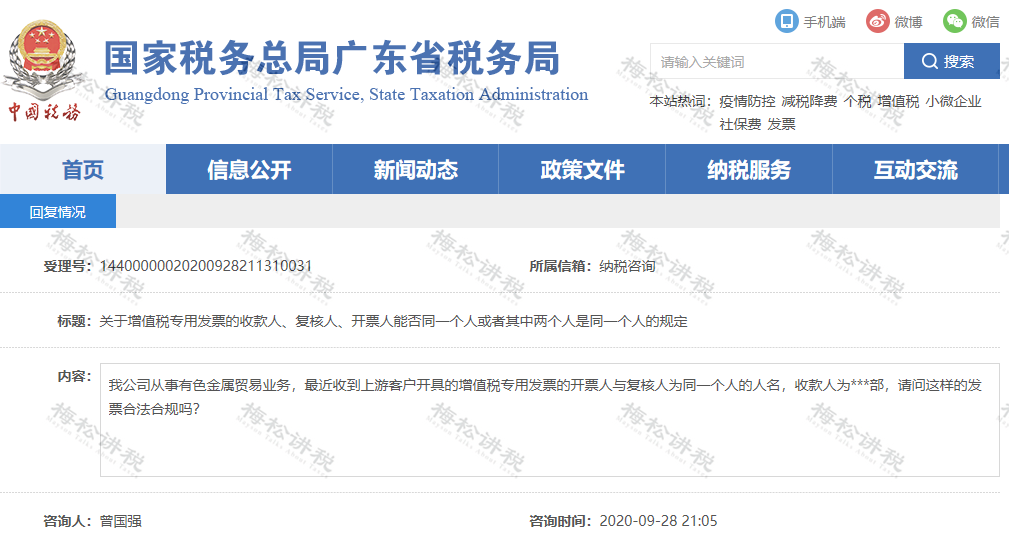Open the Weibo icon link
This screenshot has width=1009, height=537.
[x=877, y=21]
